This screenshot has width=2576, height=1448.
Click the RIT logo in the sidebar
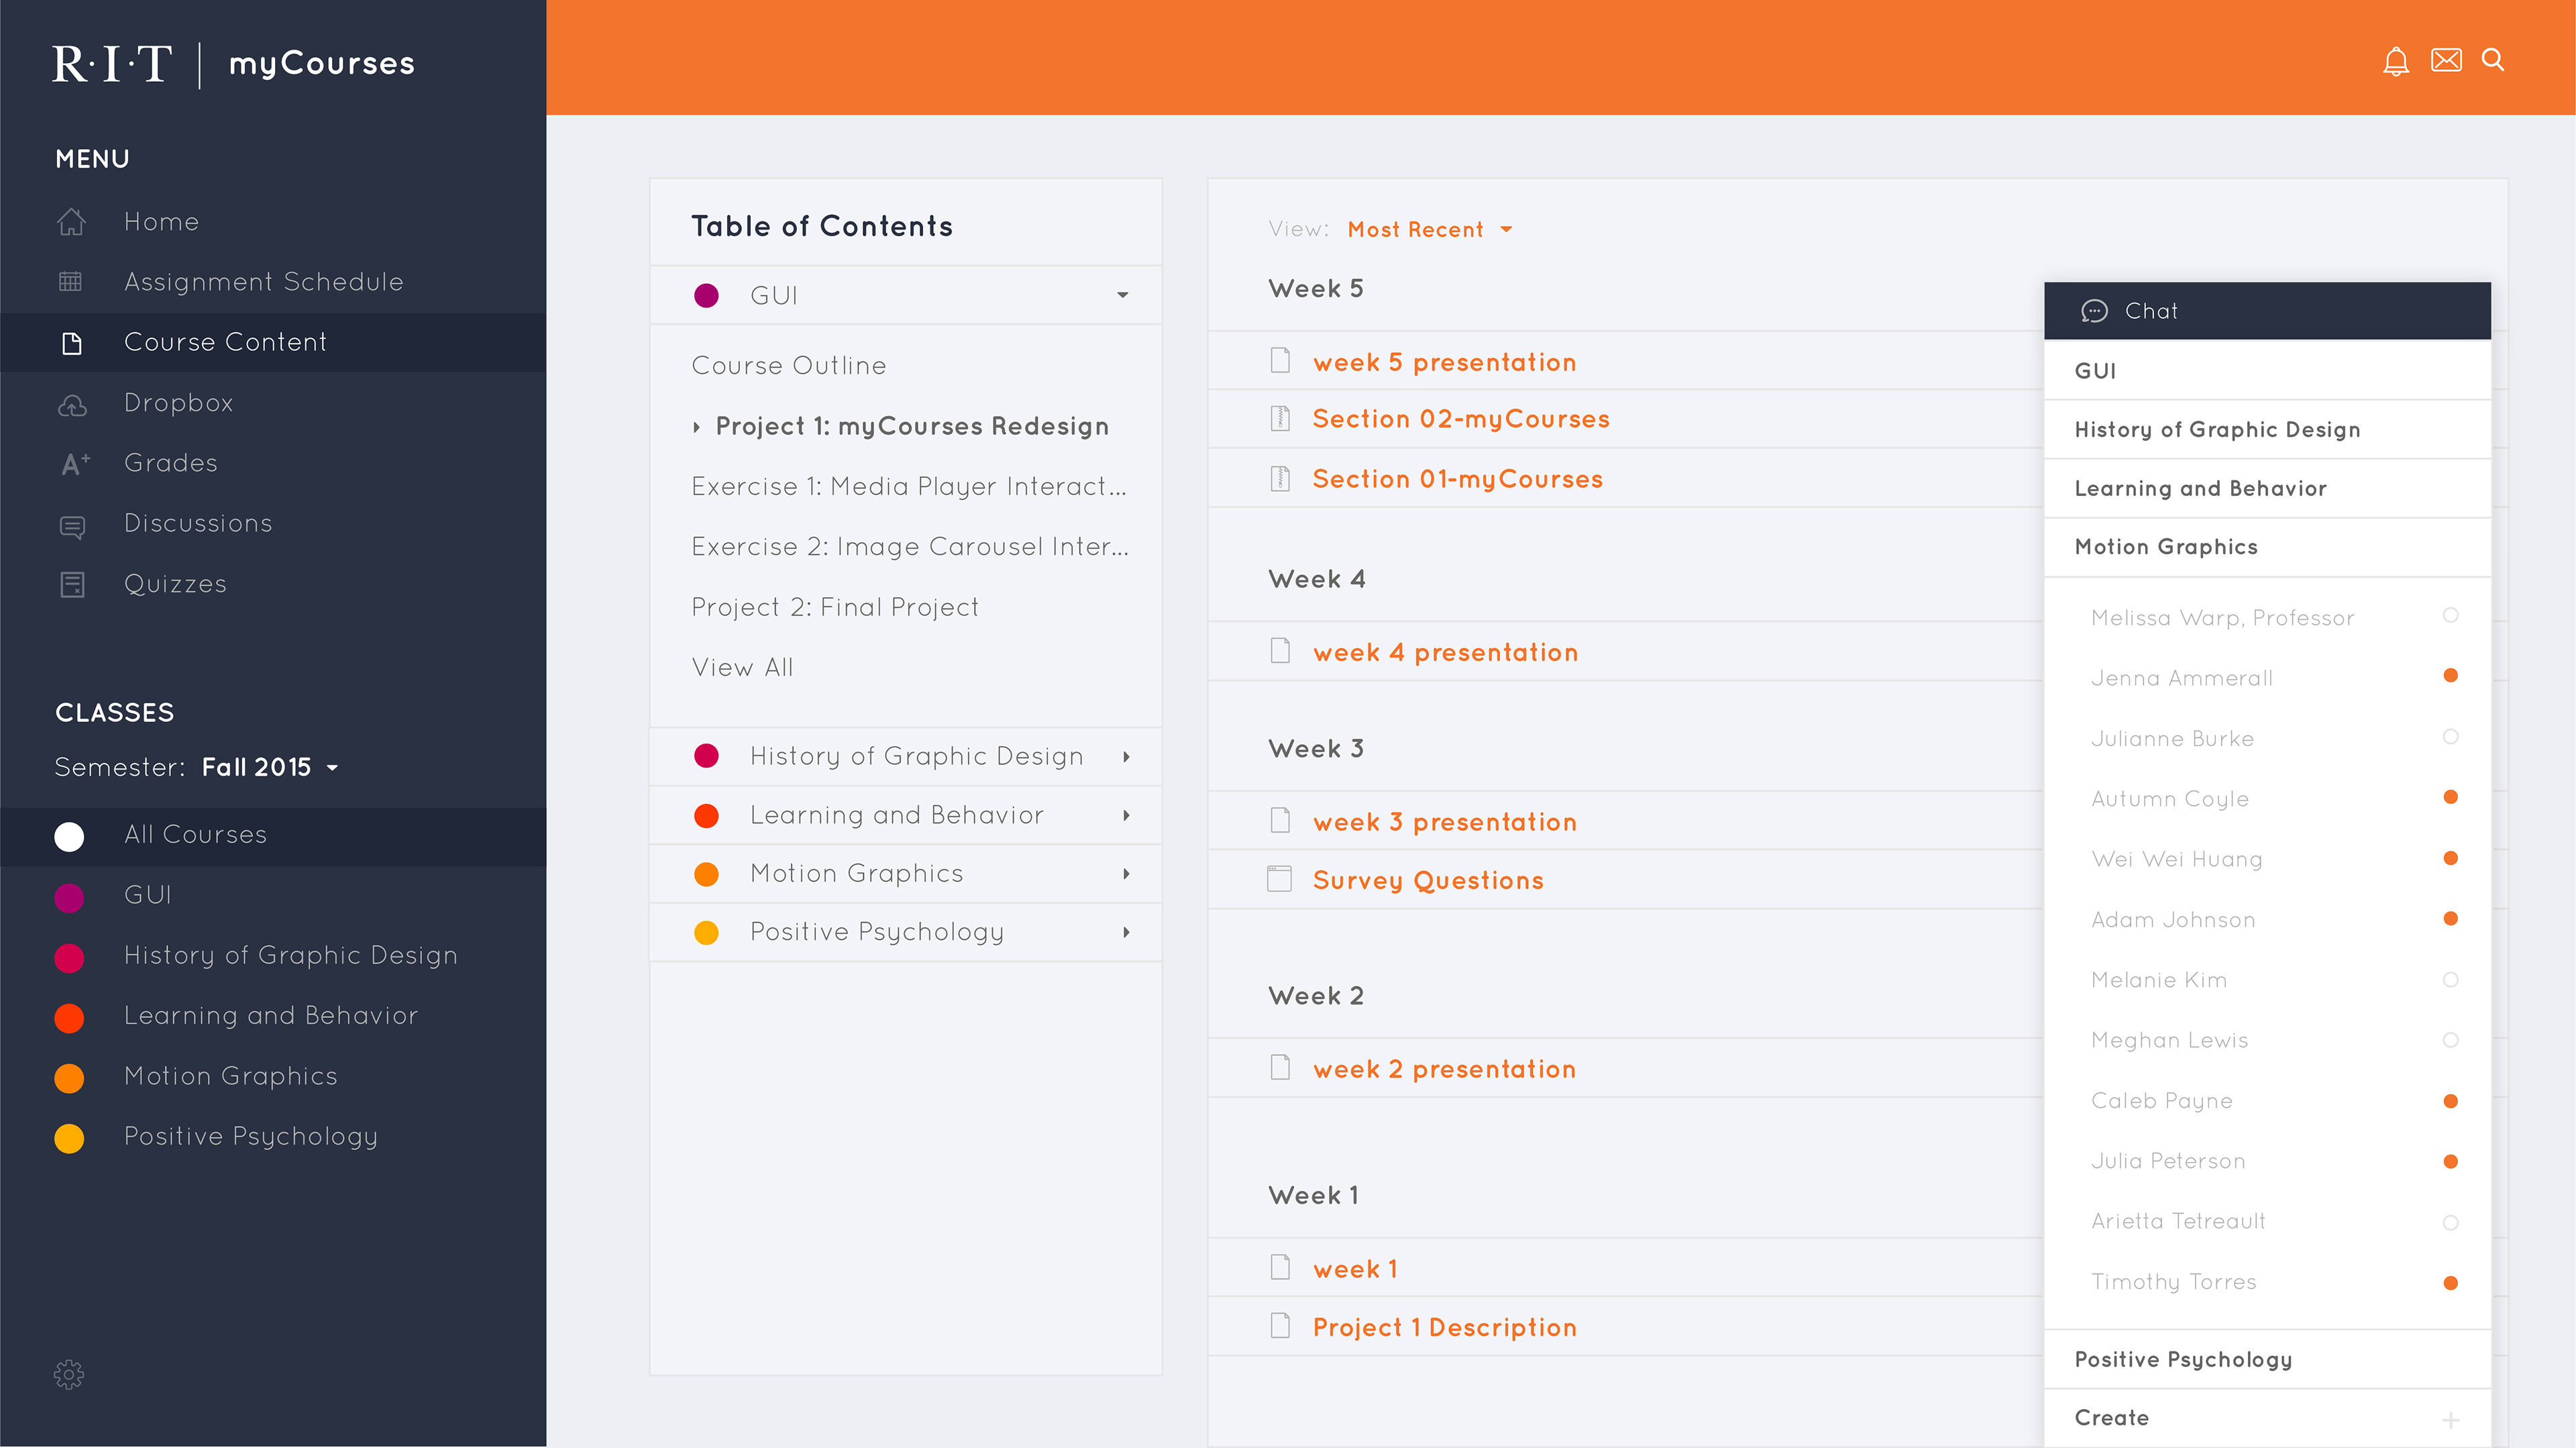point(112,64)
